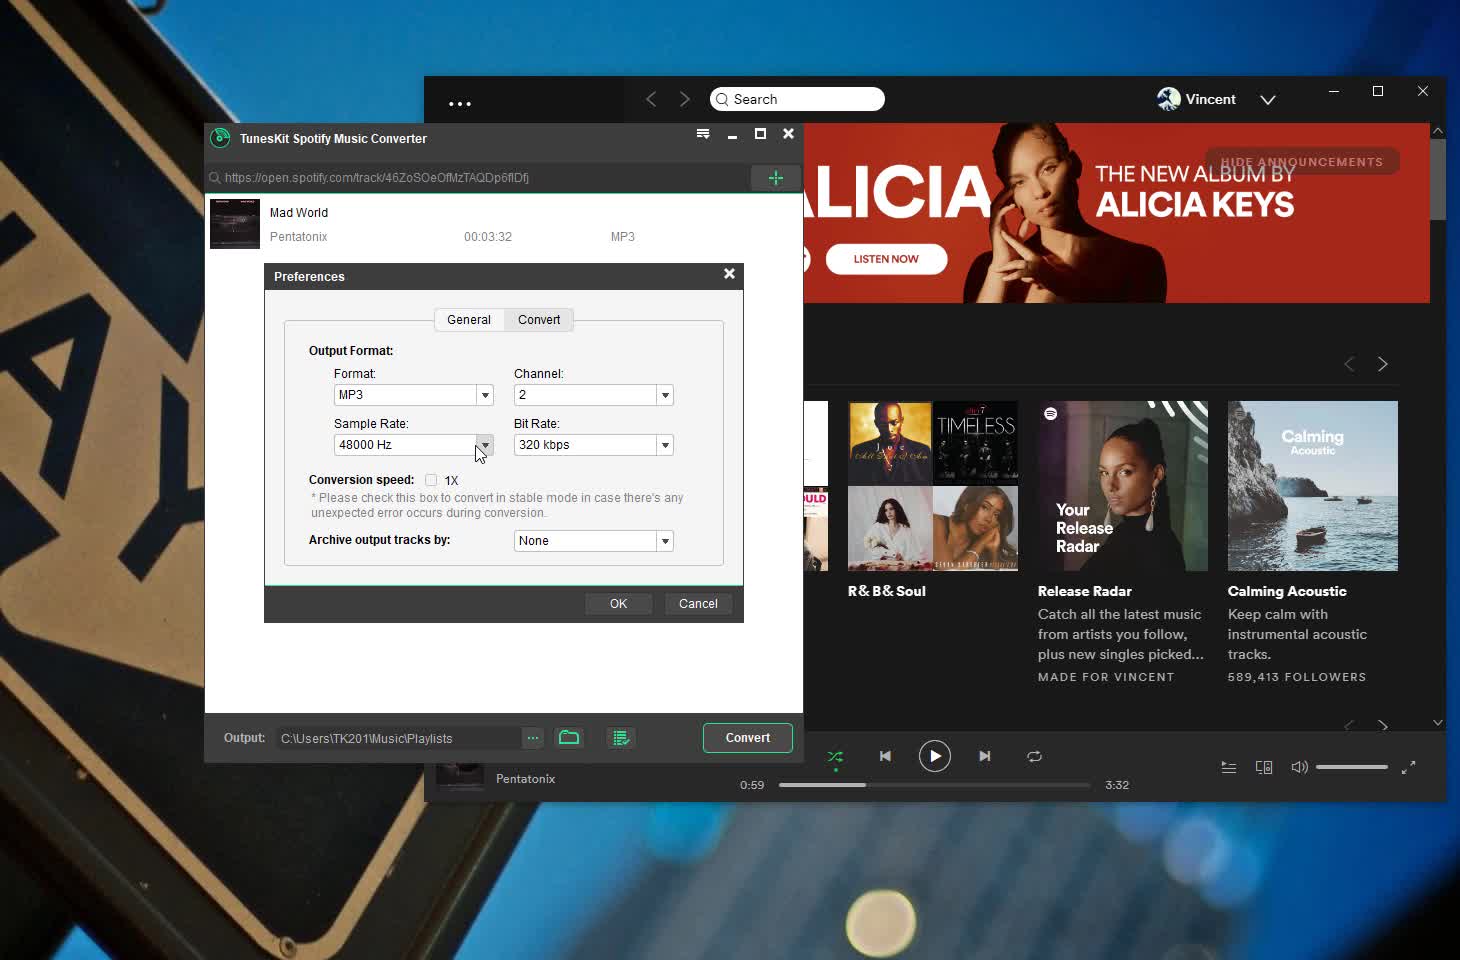Click the R&B & Soul title link

[x=887, y=591]
